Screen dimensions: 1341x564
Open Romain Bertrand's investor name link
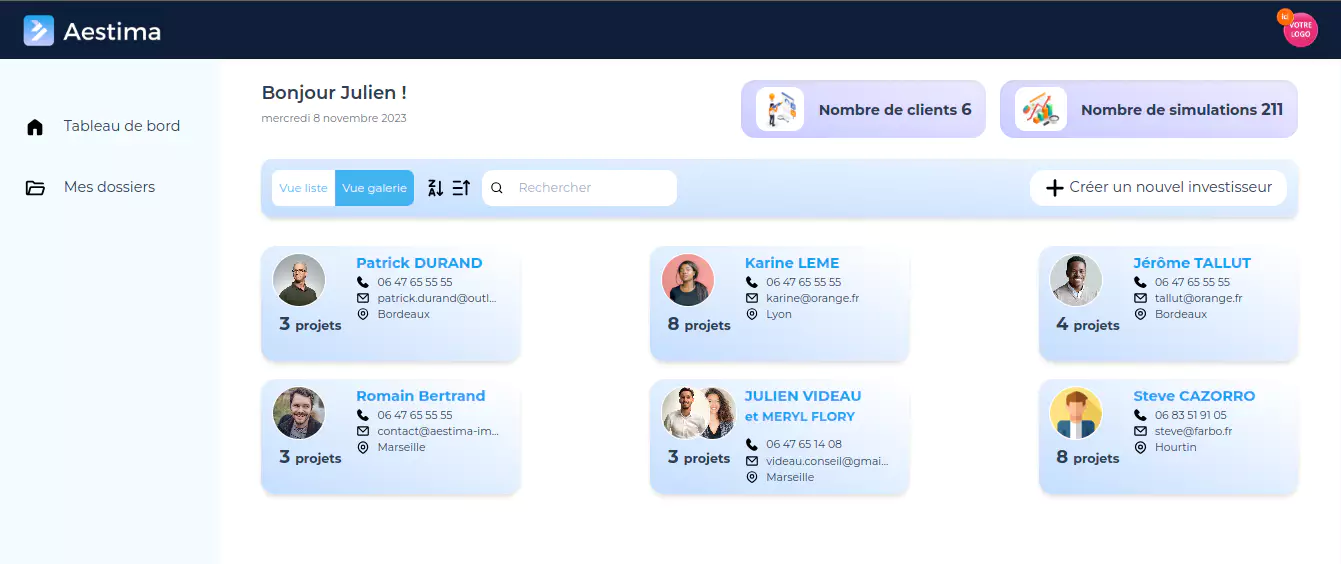pyautogui.click(x=420, y=396)
